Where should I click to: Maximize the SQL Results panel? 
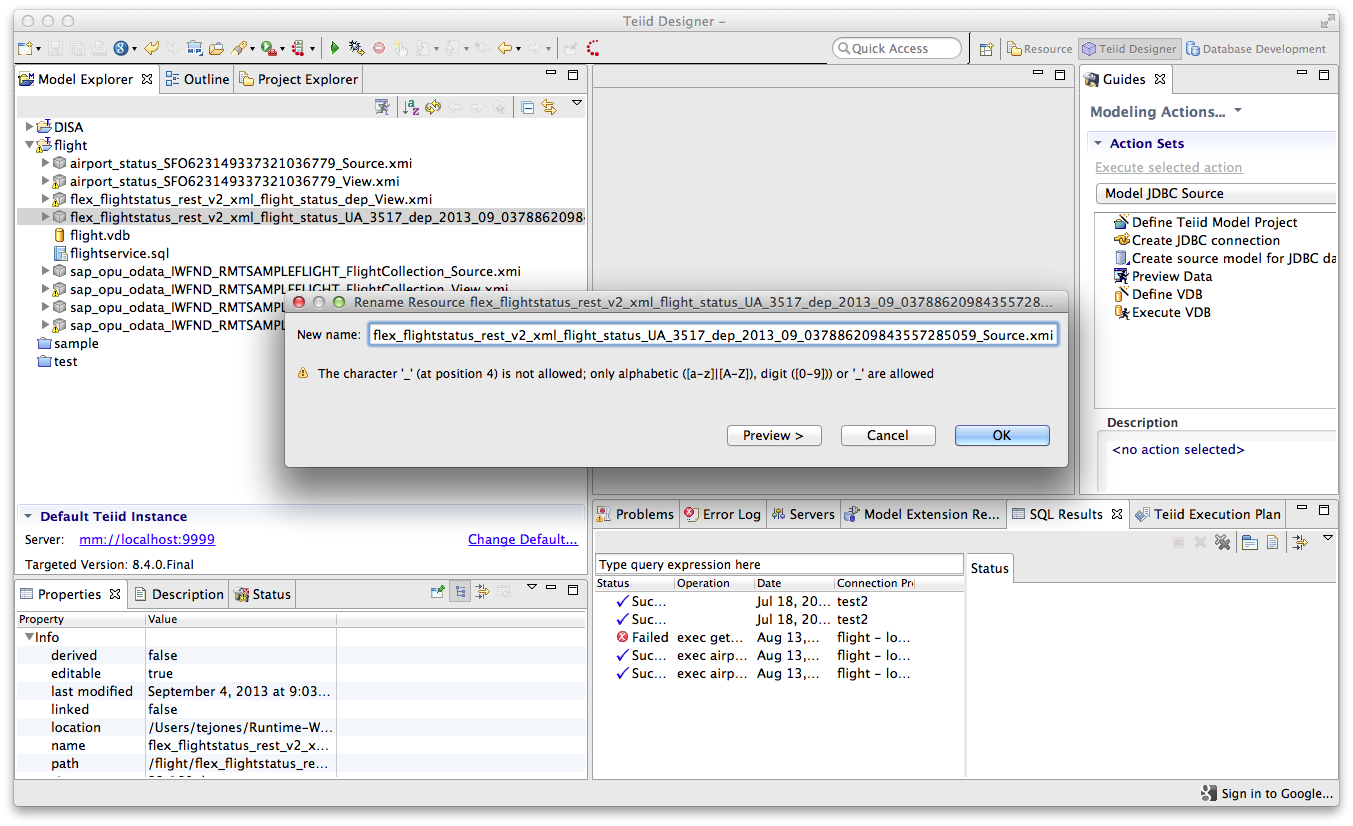[1325, 511]
